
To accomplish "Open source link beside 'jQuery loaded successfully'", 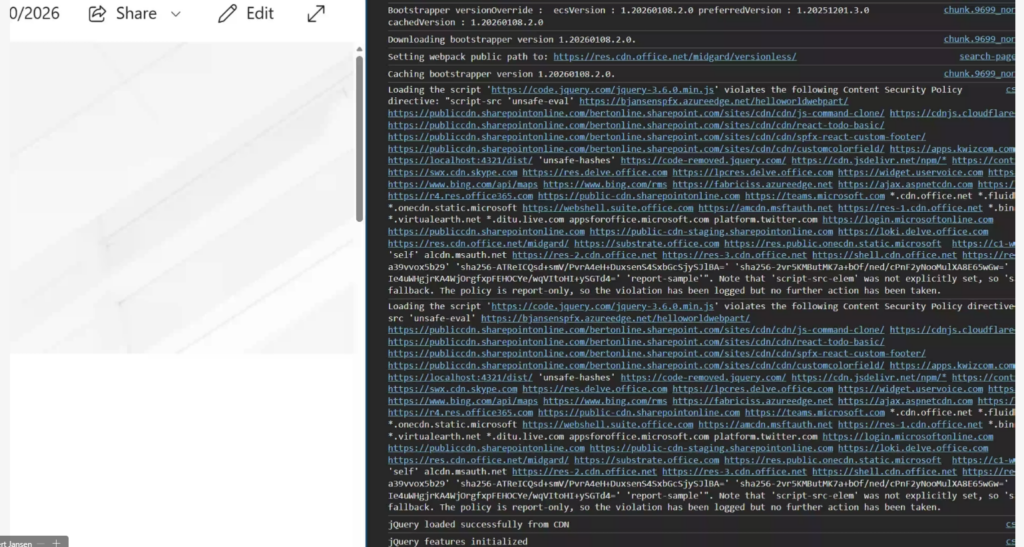I will 1012,524.
